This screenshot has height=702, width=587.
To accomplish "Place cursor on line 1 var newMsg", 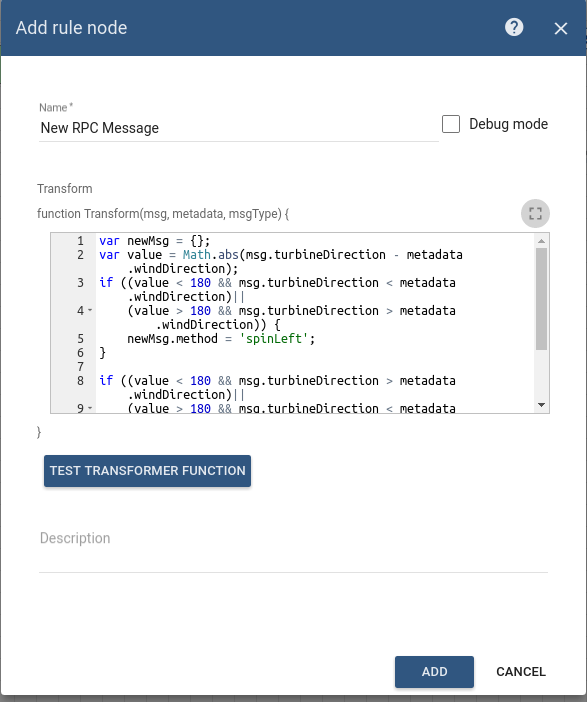I will pos(154,241).
